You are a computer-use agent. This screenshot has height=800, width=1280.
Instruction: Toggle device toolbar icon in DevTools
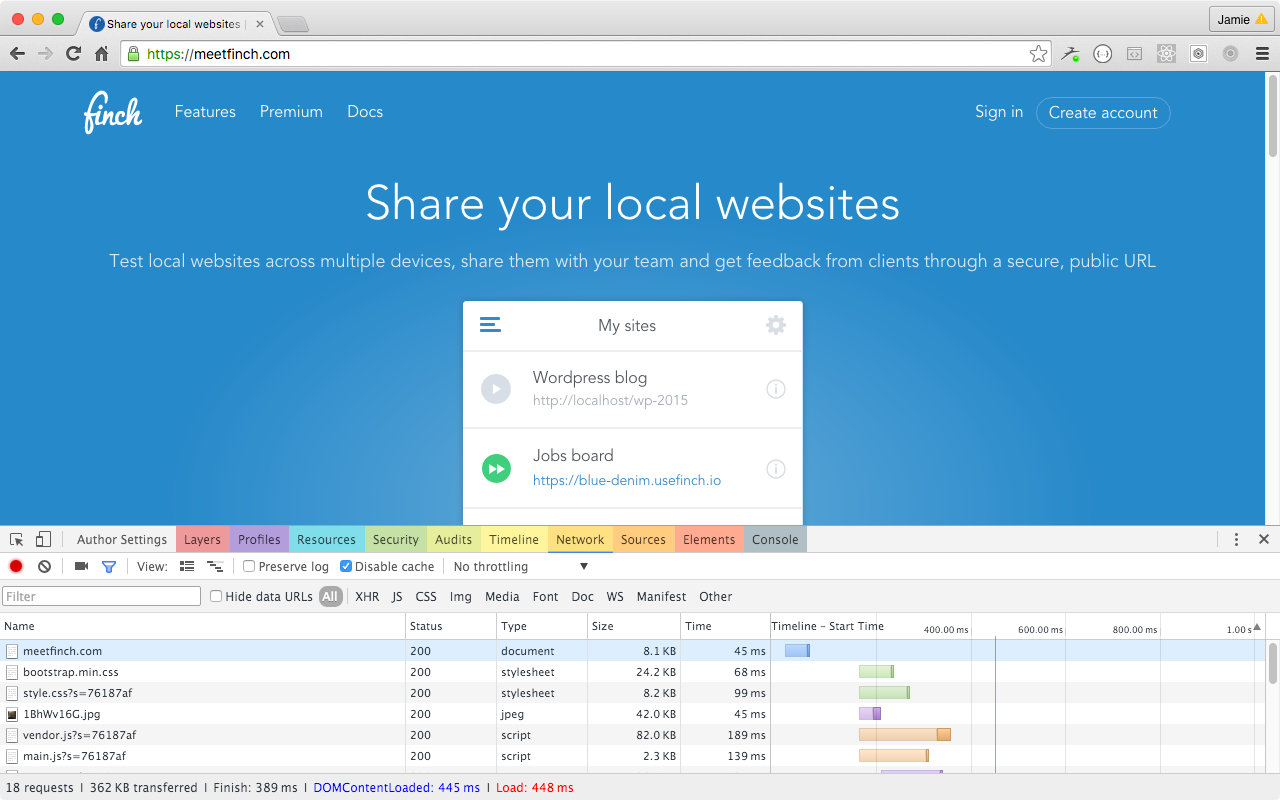(x=43, y=539)
